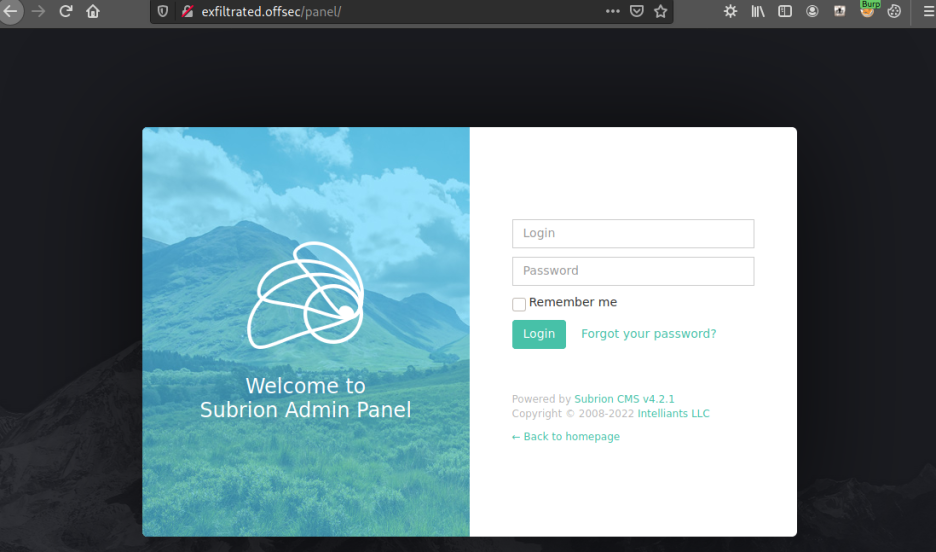Open the Forgot your password link
The height and width of the screenshot is (552, 936).
[648, 334]
